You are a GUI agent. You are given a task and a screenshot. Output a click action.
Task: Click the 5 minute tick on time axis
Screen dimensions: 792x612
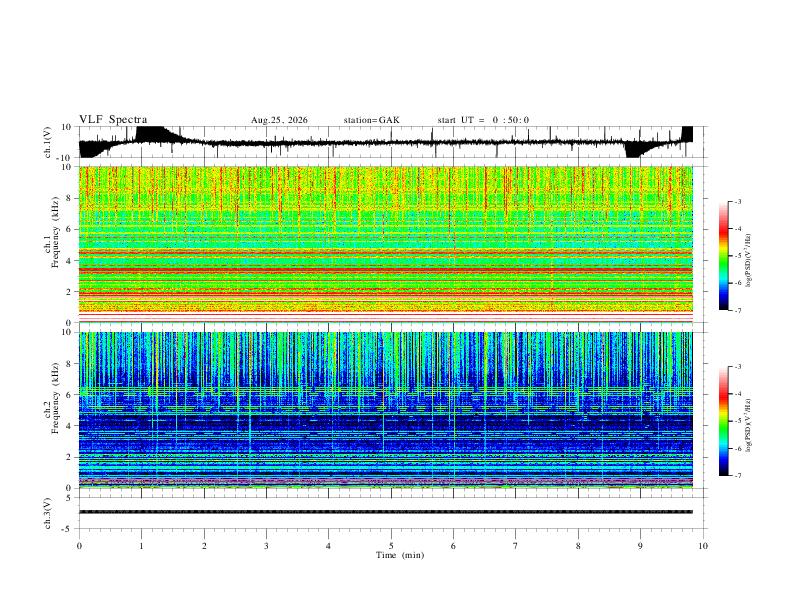(x=391, y=546)
